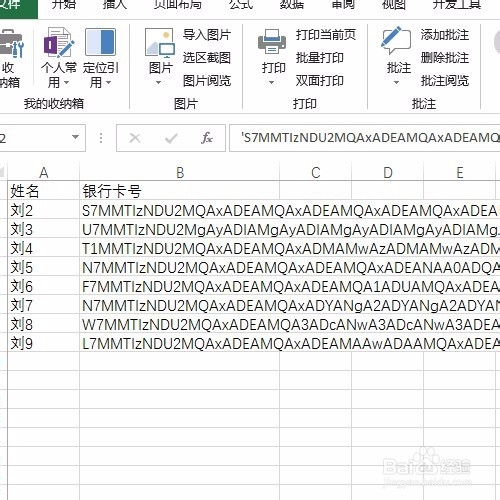Open the 收纳箱 toolbox icon

[12, 43]
